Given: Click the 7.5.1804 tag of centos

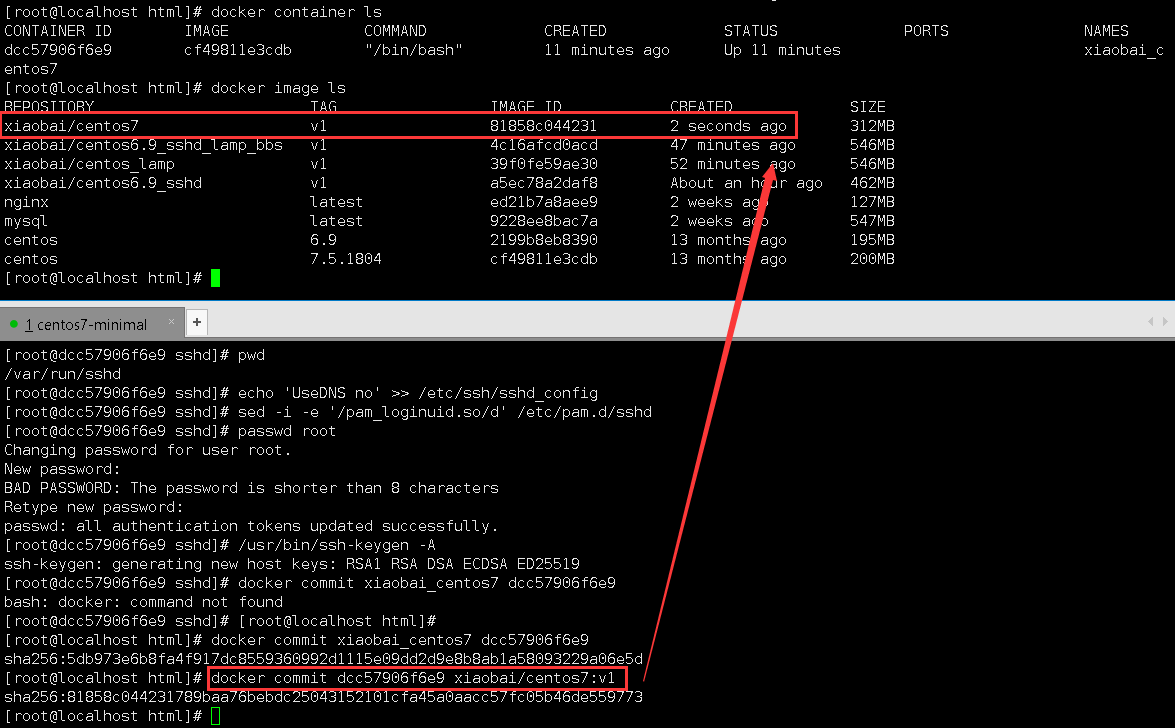Looking at the screenshot, I should (345, 259).
